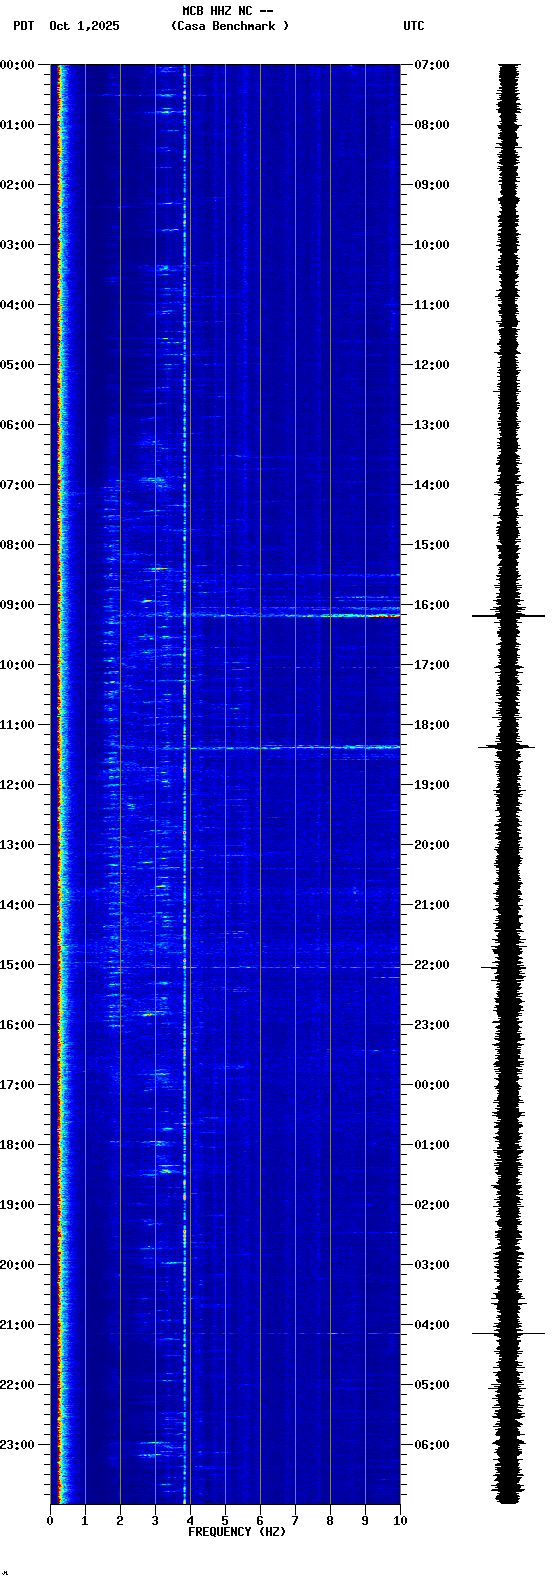This screenshot has width=552, height=1584.
Task: Click the 06:00 UTC time label
Action: (432, 1445)
